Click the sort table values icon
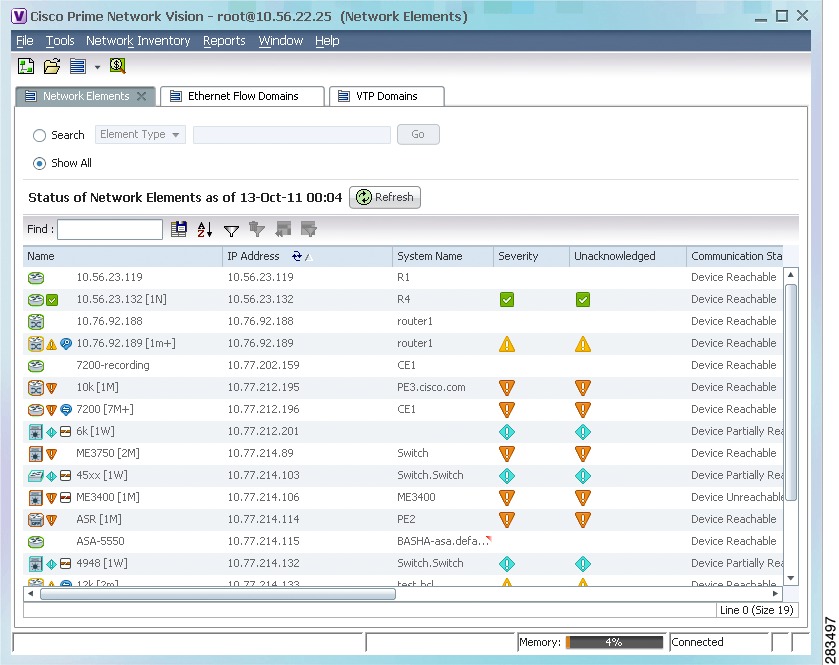Viewport: 839px width, 665px height. click(x=205, y=229)
